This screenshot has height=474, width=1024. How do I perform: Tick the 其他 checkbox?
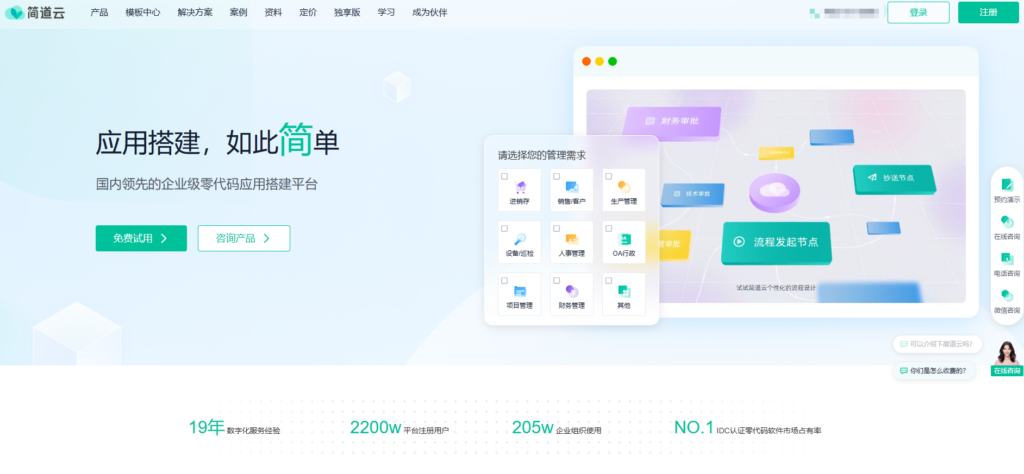click(609, 280)
